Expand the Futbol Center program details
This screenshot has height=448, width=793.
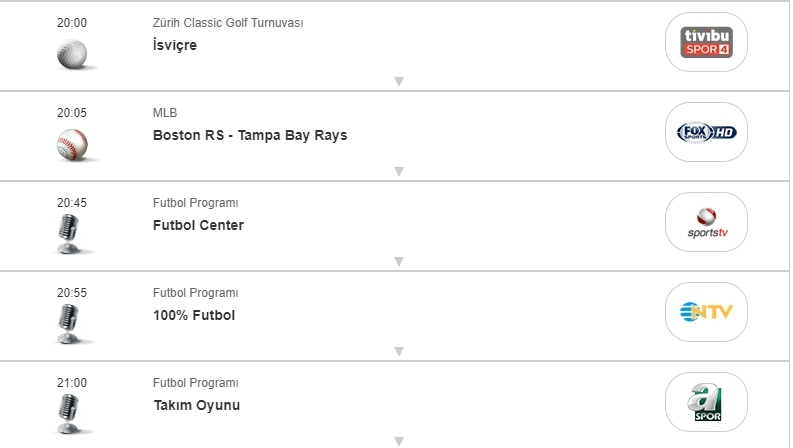398,262
